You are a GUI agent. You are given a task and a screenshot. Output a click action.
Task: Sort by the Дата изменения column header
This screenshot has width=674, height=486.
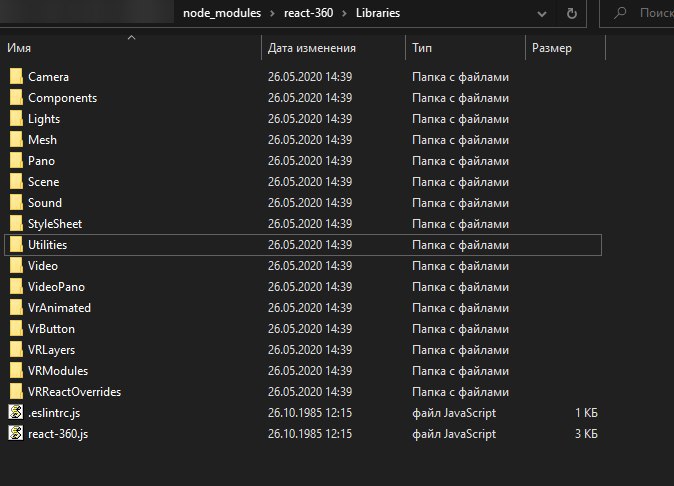[x=334, y=48]
